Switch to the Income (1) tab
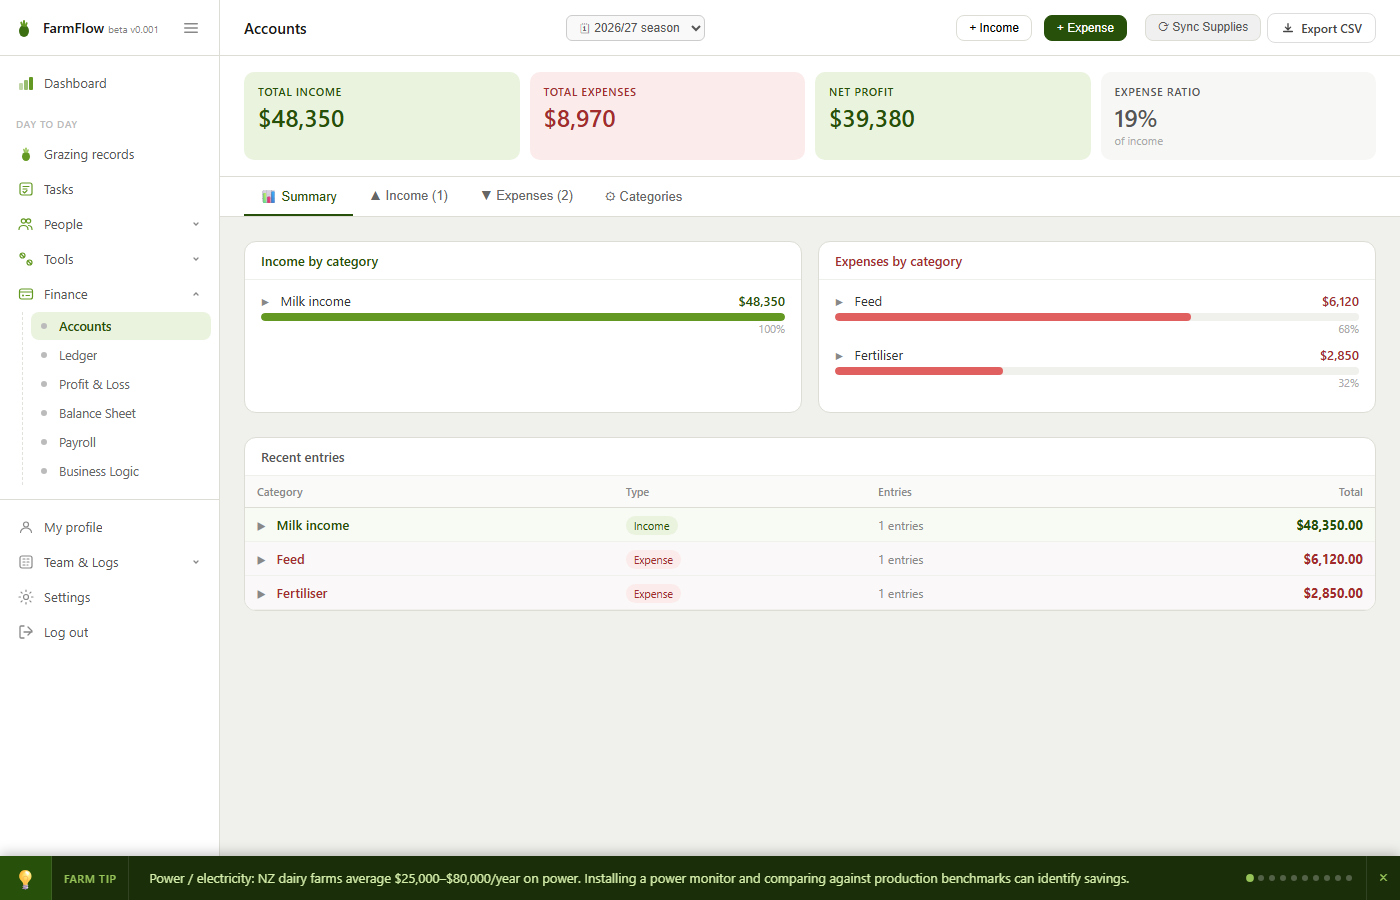The height and width of the screenshot is (900, 1400). pyautogui.click(x=409, y=196)
